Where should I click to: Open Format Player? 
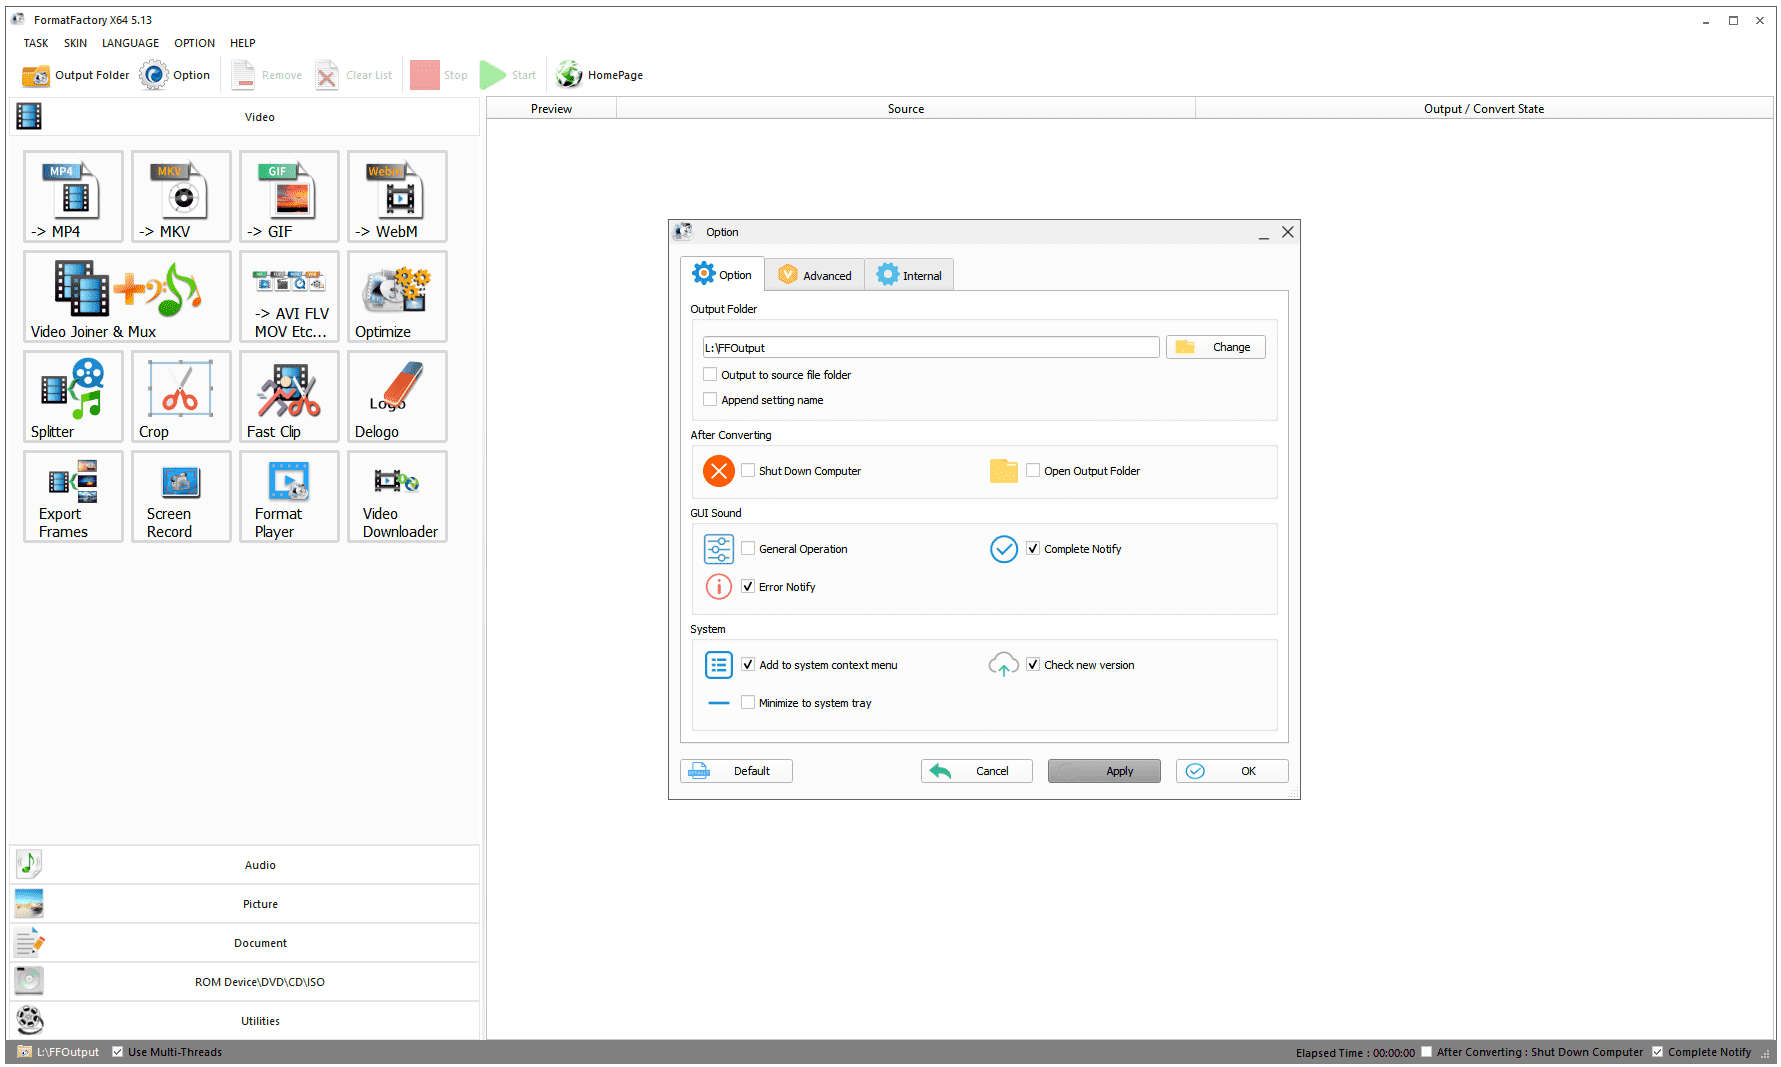289,496
